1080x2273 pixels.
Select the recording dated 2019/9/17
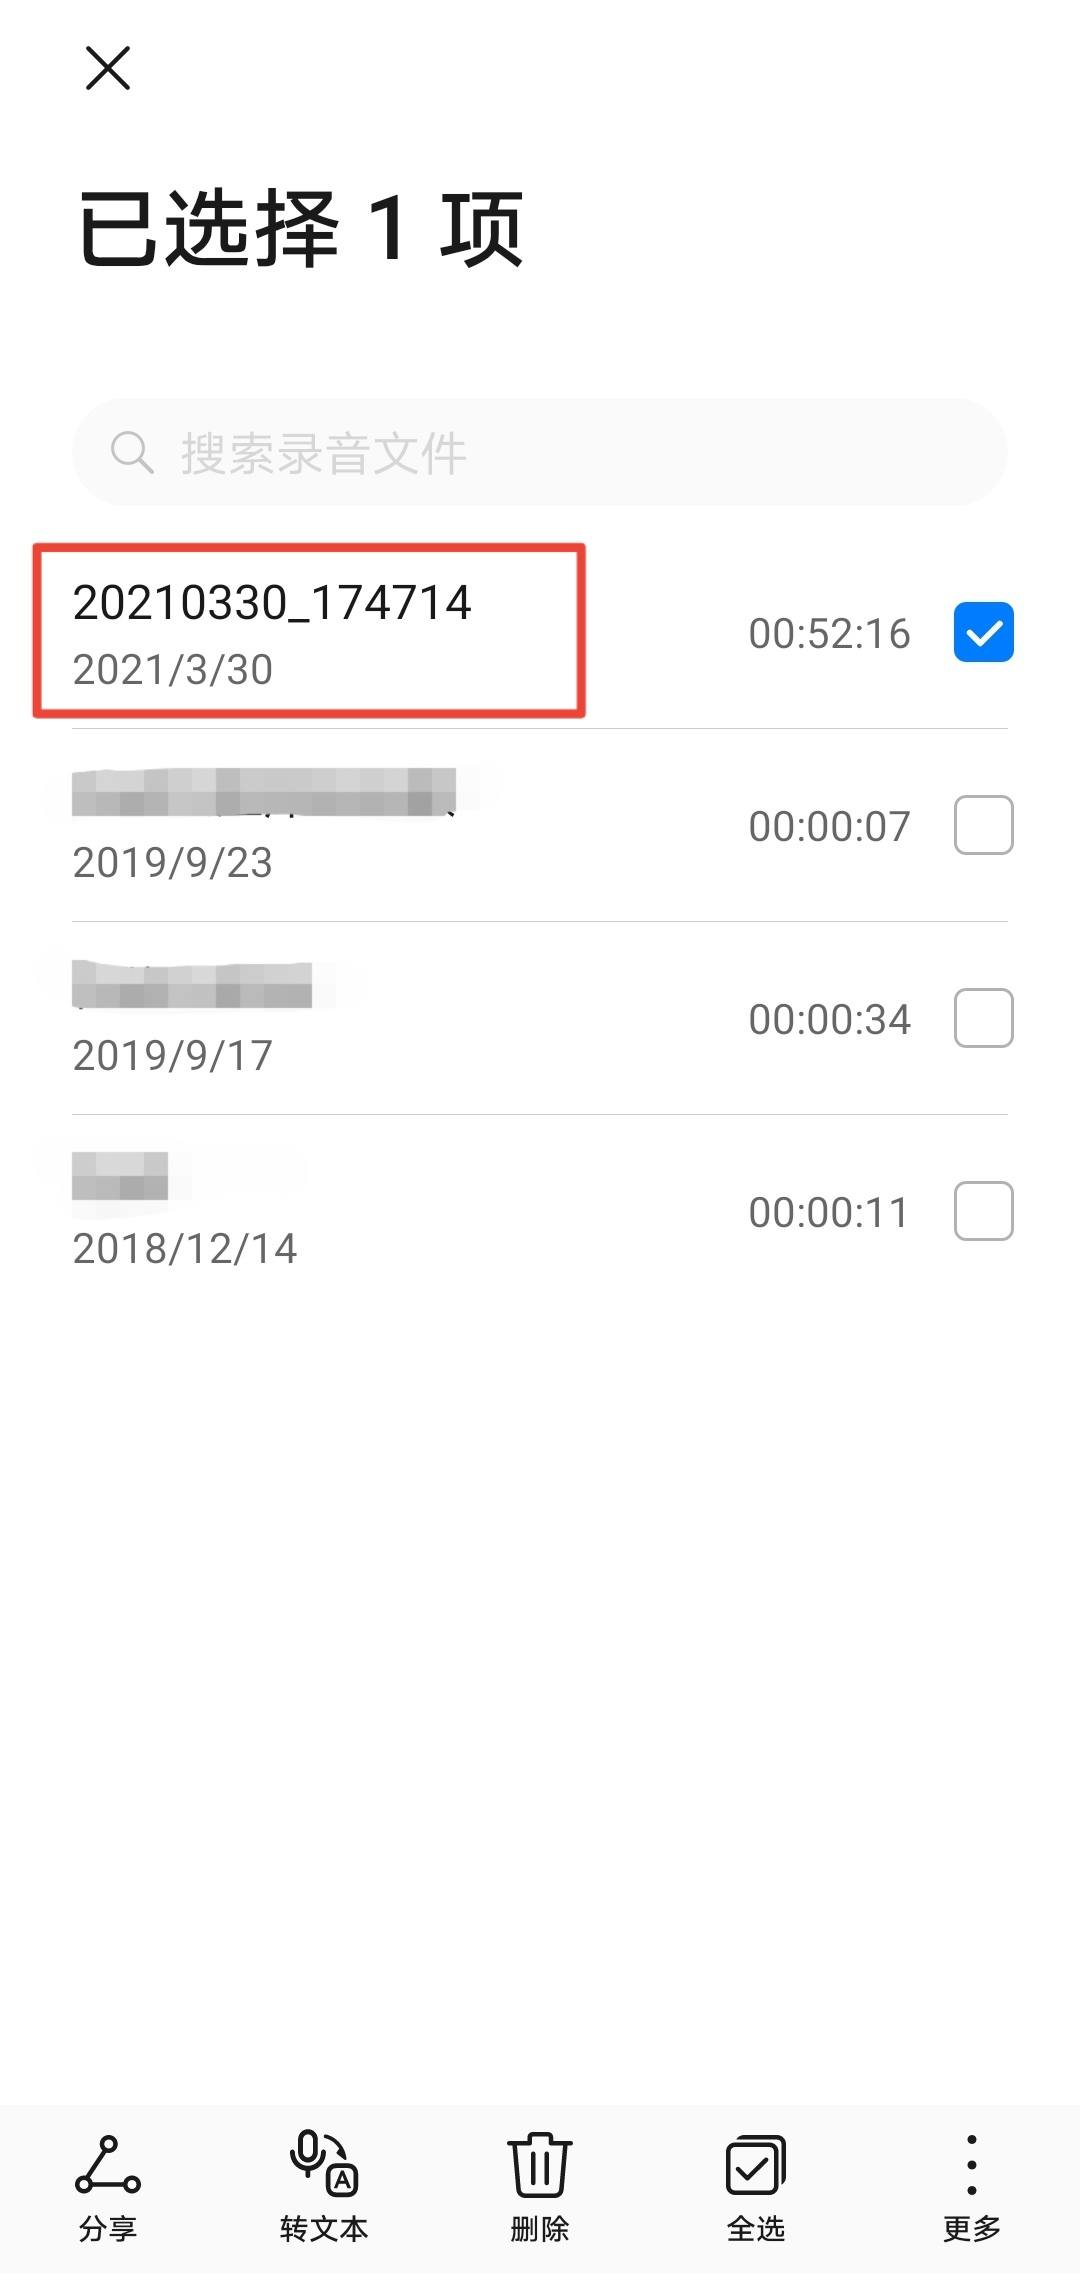[540, 1018]
